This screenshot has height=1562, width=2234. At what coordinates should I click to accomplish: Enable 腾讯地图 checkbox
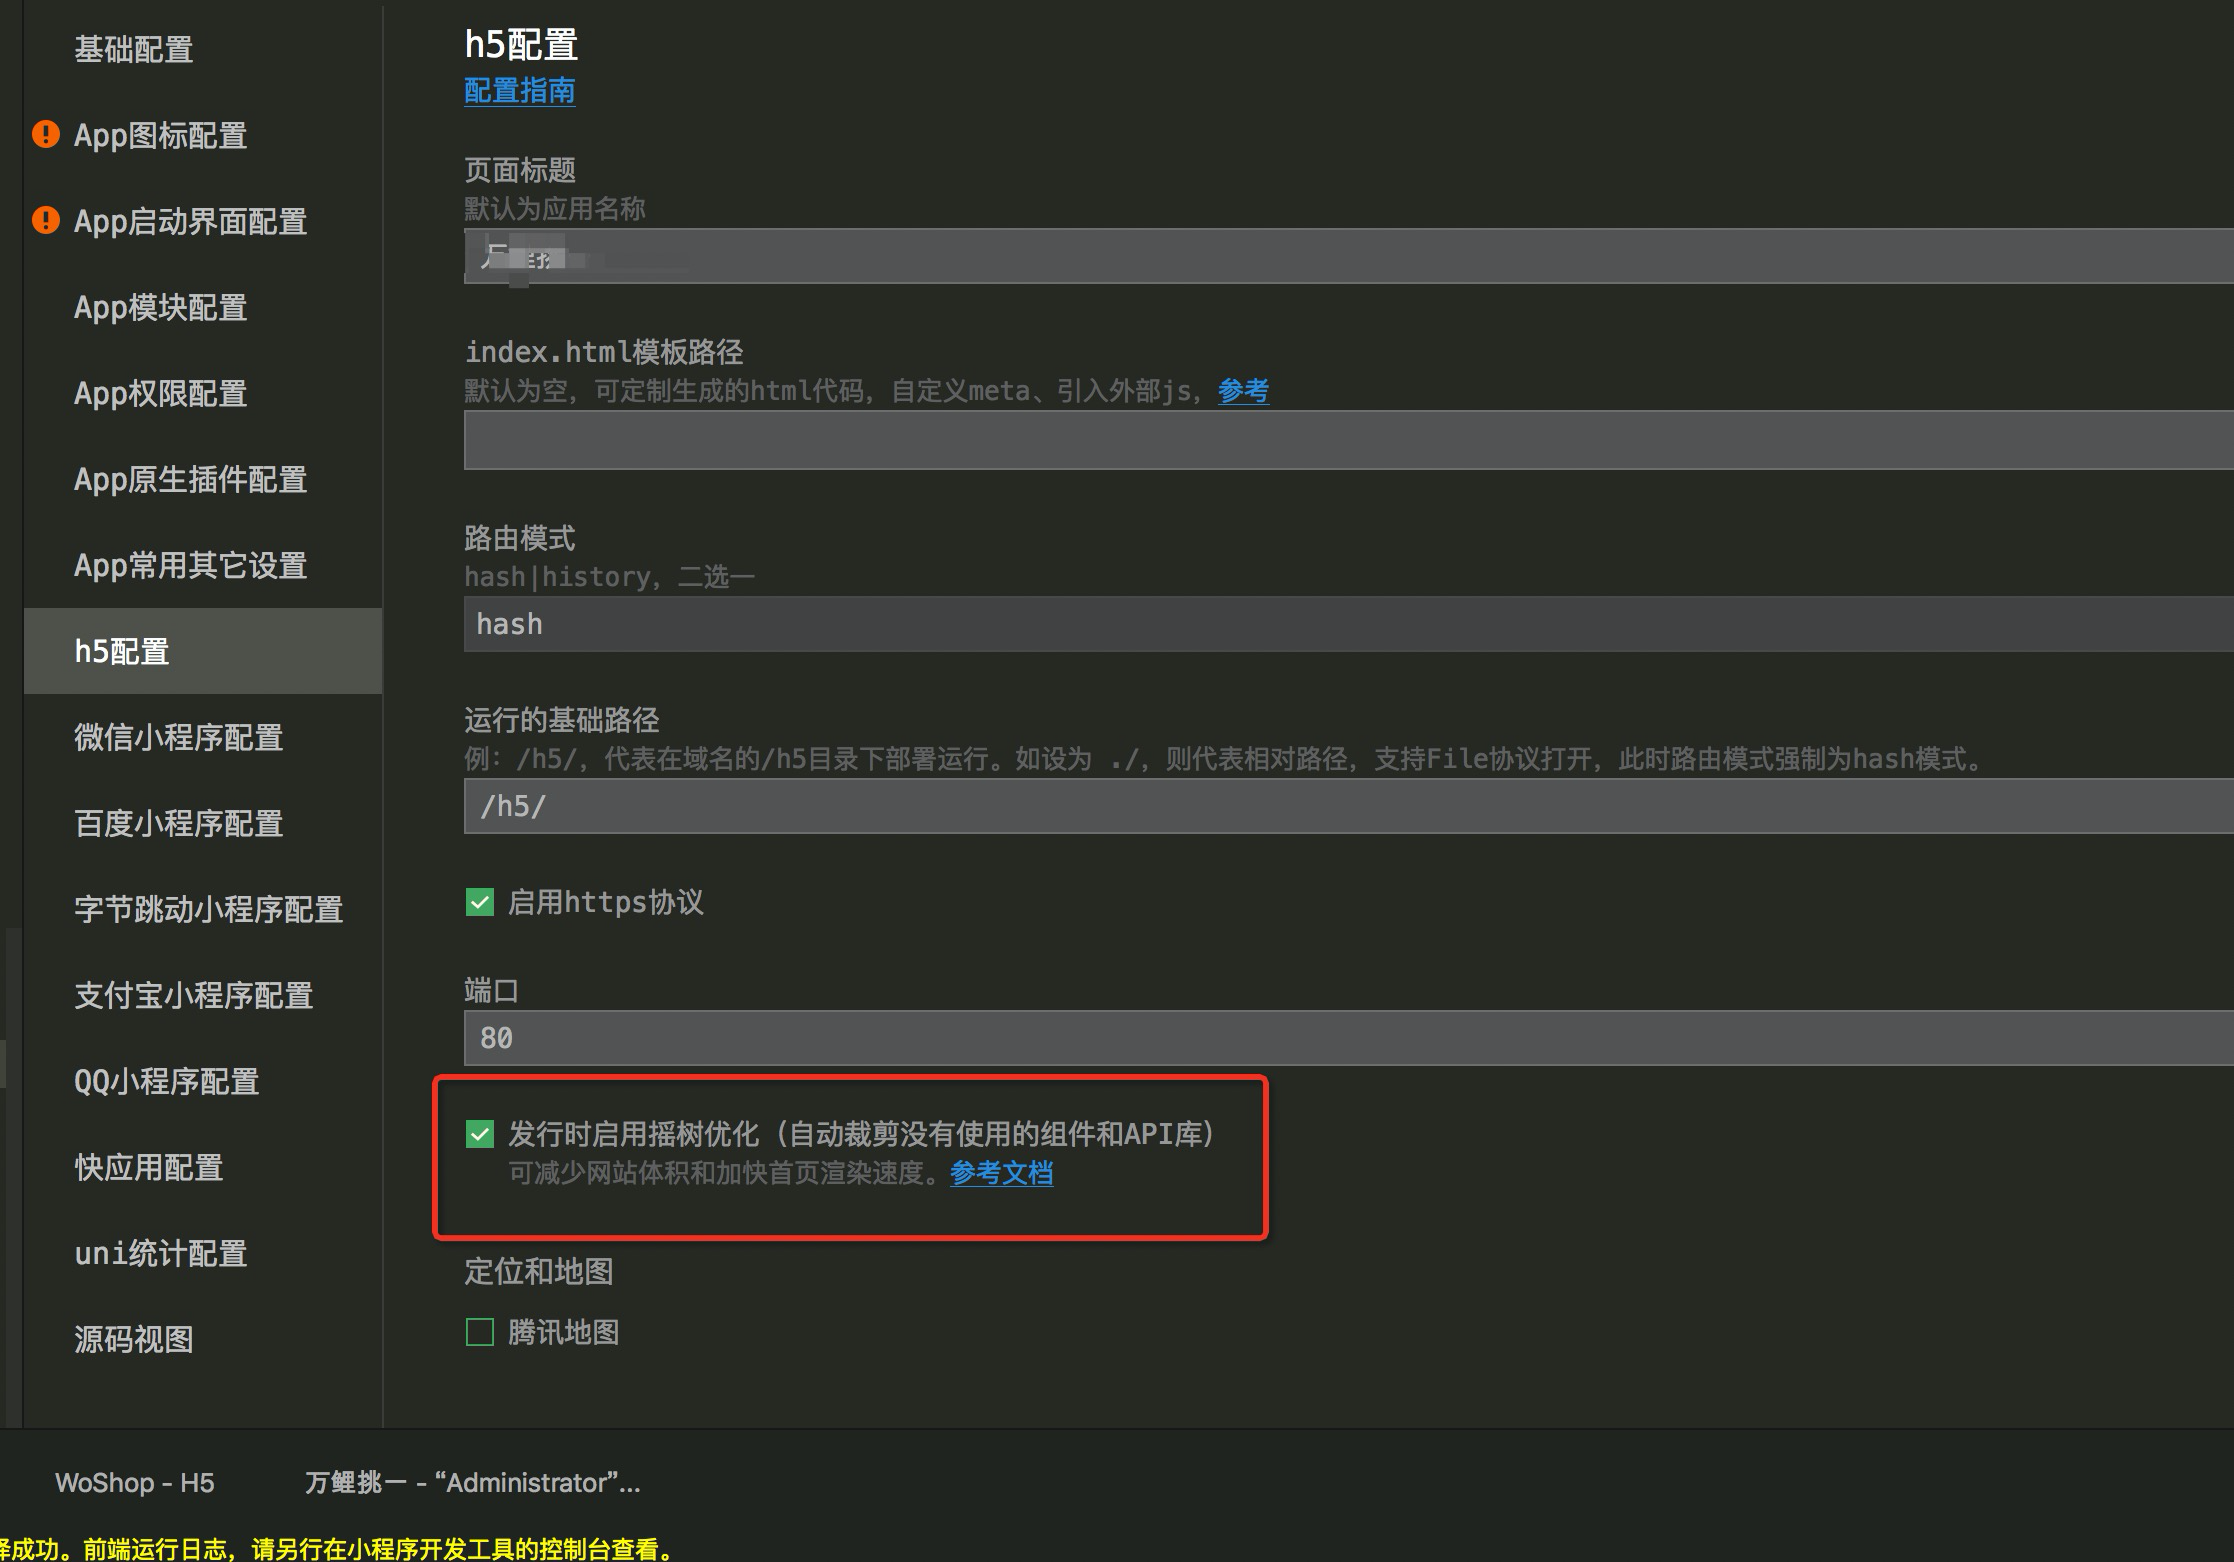click(x=480, y=1332)
